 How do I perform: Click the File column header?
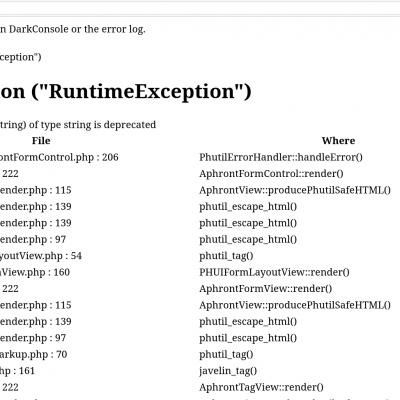[x=41, y=141]
